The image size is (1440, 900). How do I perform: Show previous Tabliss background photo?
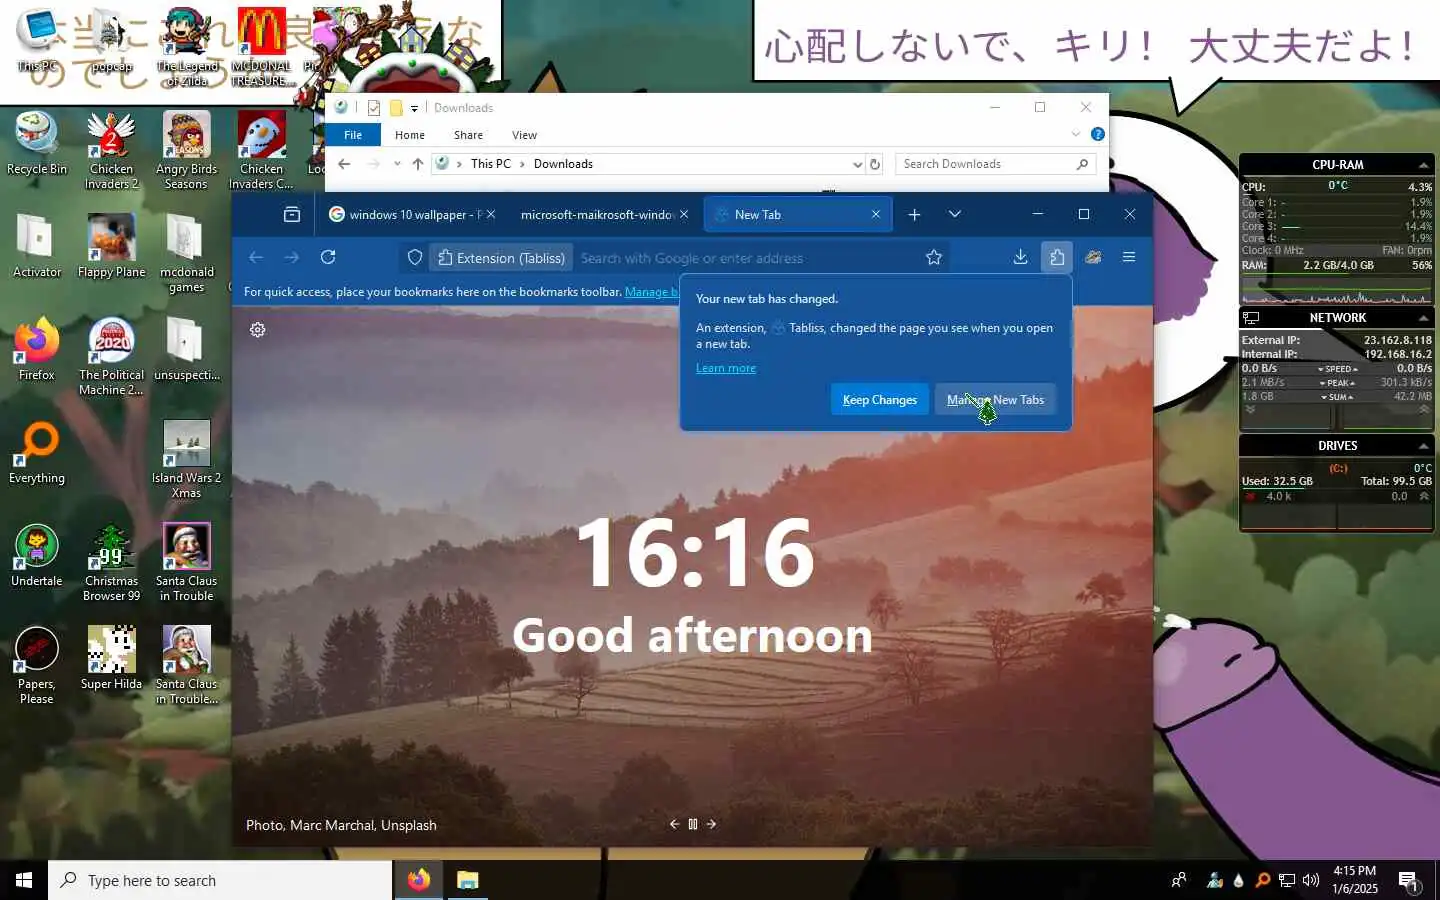coord(674,824)
